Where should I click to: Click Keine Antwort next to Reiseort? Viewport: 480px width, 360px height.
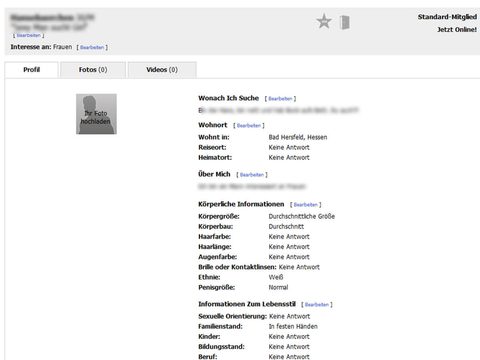289,147
